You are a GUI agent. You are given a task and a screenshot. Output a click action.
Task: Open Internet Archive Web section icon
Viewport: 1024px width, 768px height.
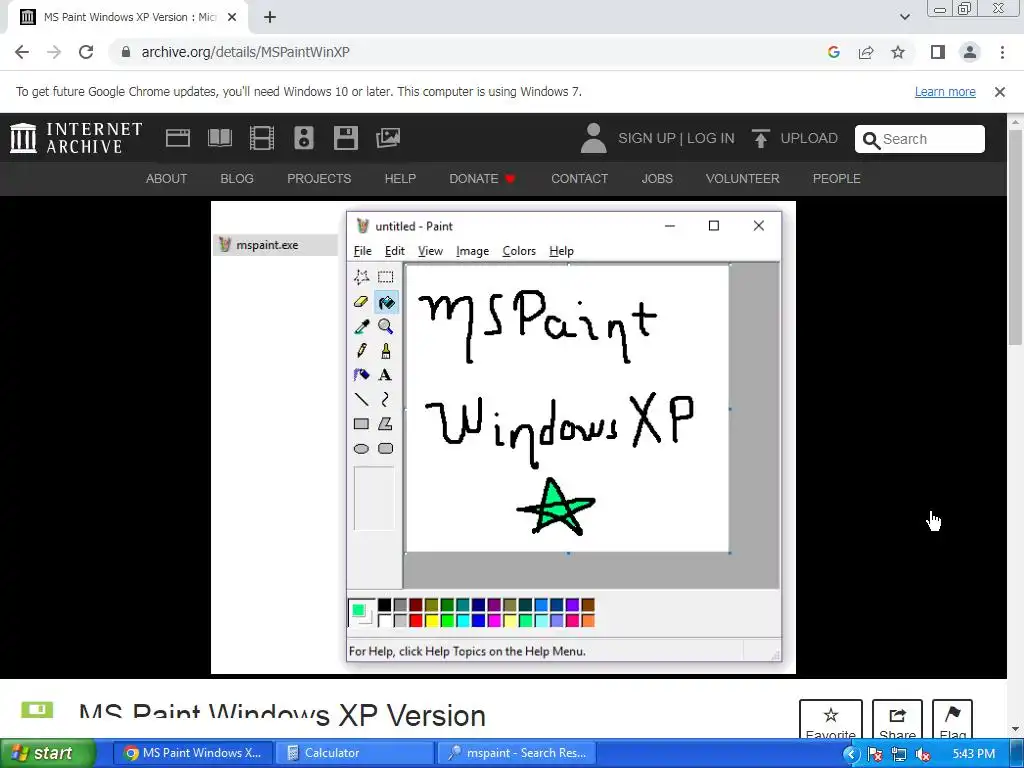click(x=178, y=138)
